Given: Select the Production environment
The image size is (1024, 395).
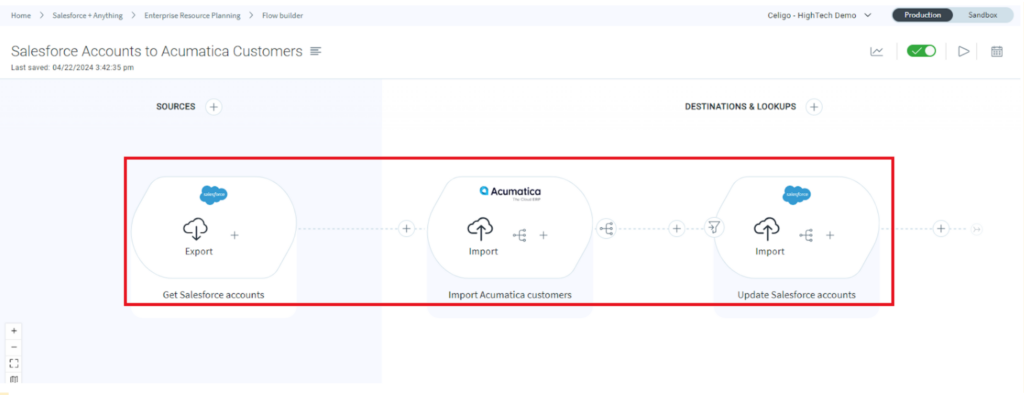Looking at the screenshot, I should [922, 15].
